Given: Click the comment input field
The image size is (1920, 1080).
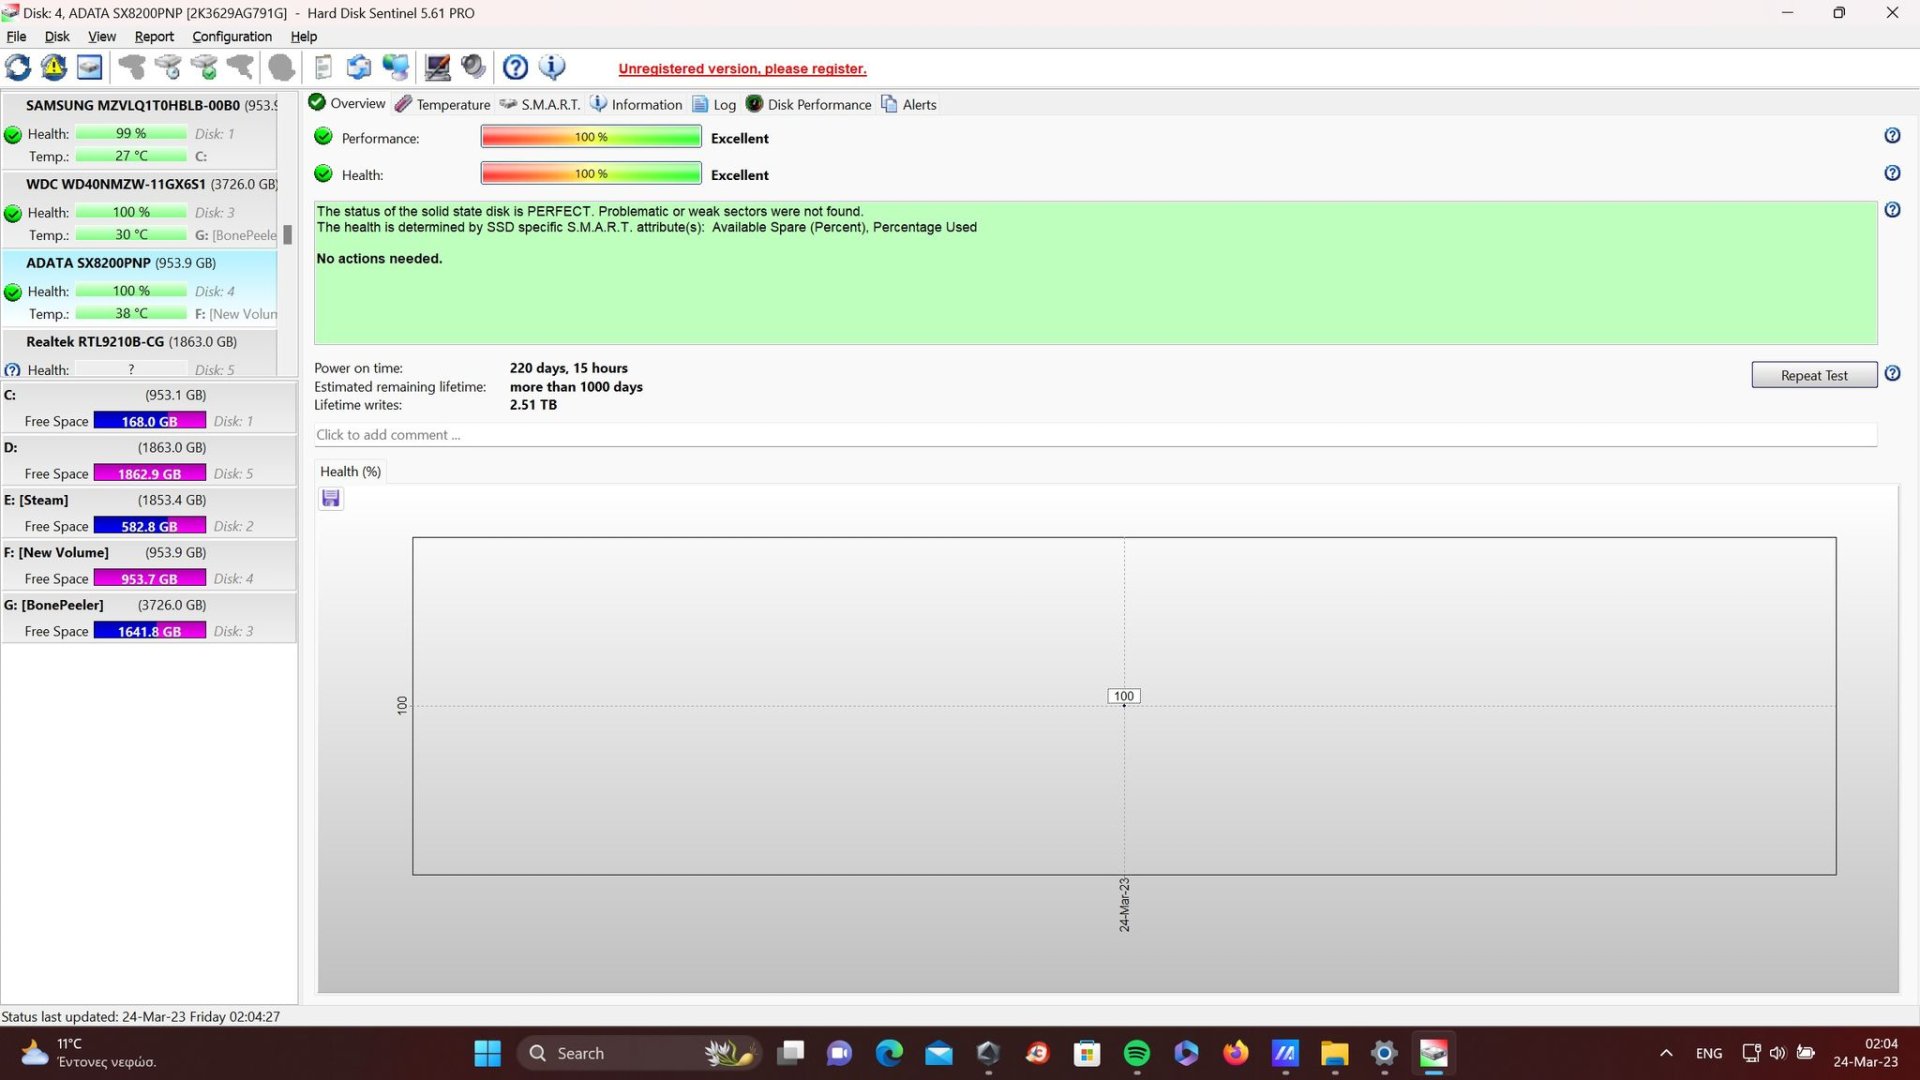Looking at the screenshot, I should (x=1094, y=435).
